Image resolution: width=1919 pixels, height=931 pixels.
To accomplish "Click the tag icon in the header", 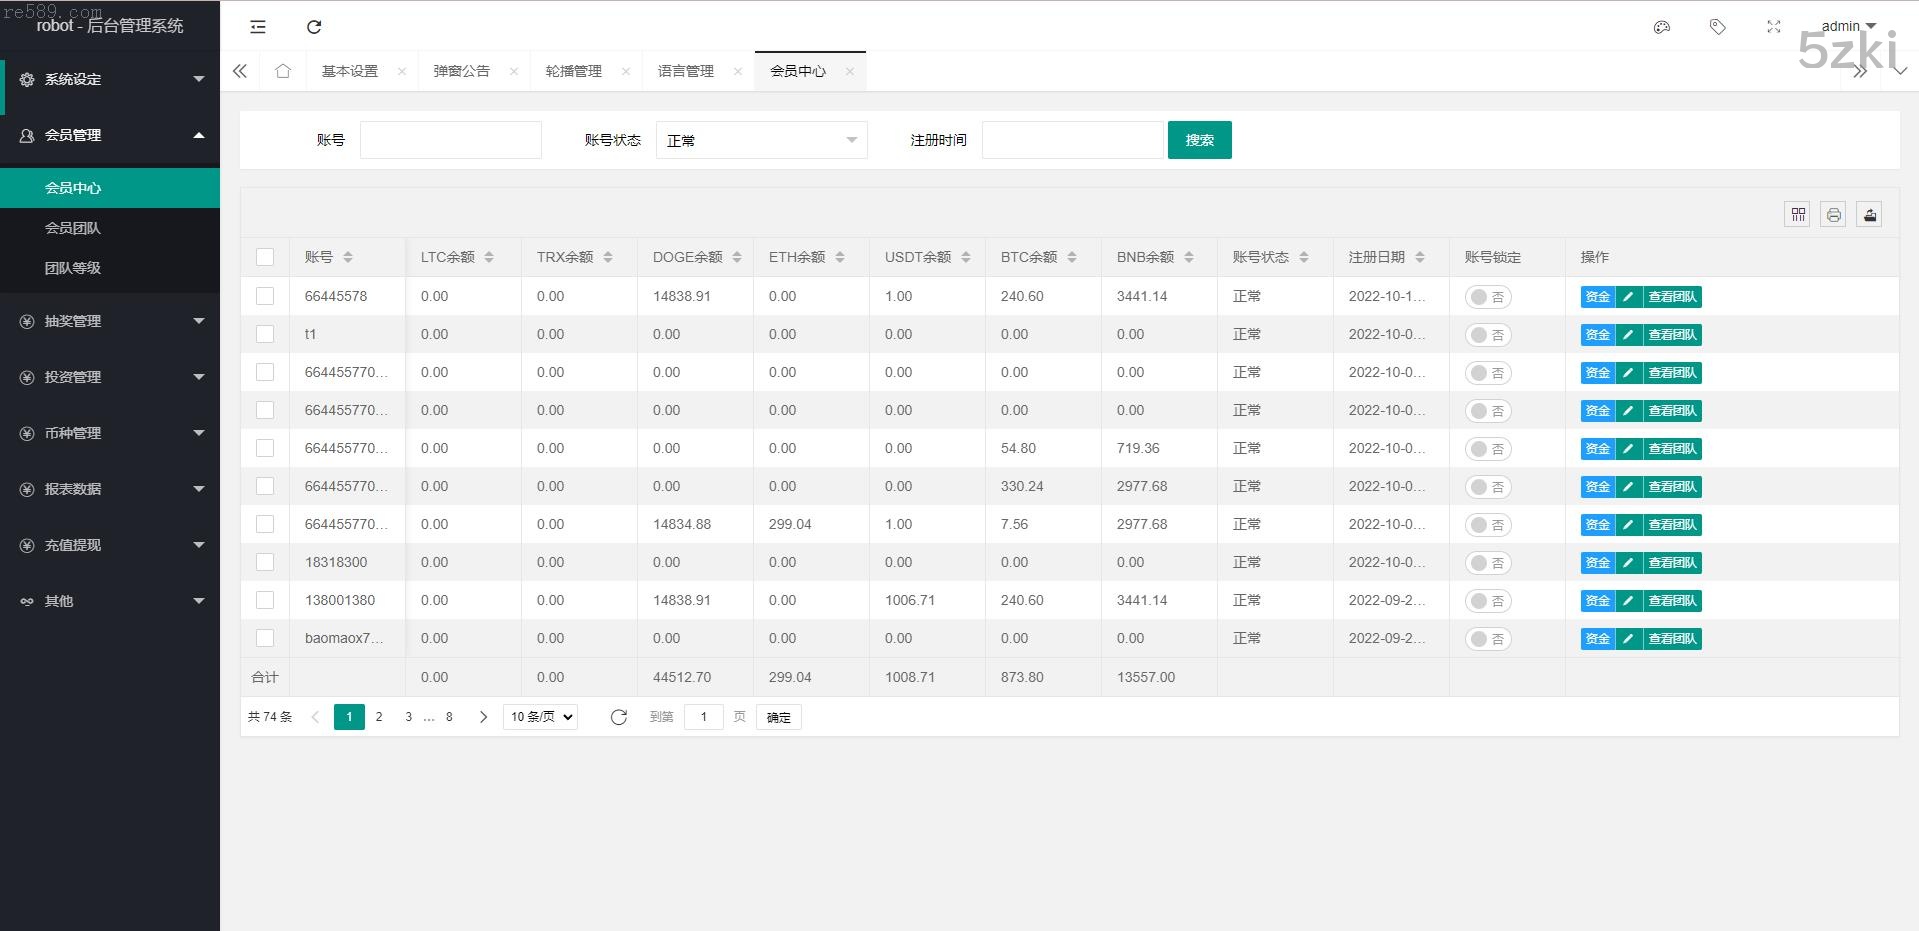I will tap(1718, 27).
